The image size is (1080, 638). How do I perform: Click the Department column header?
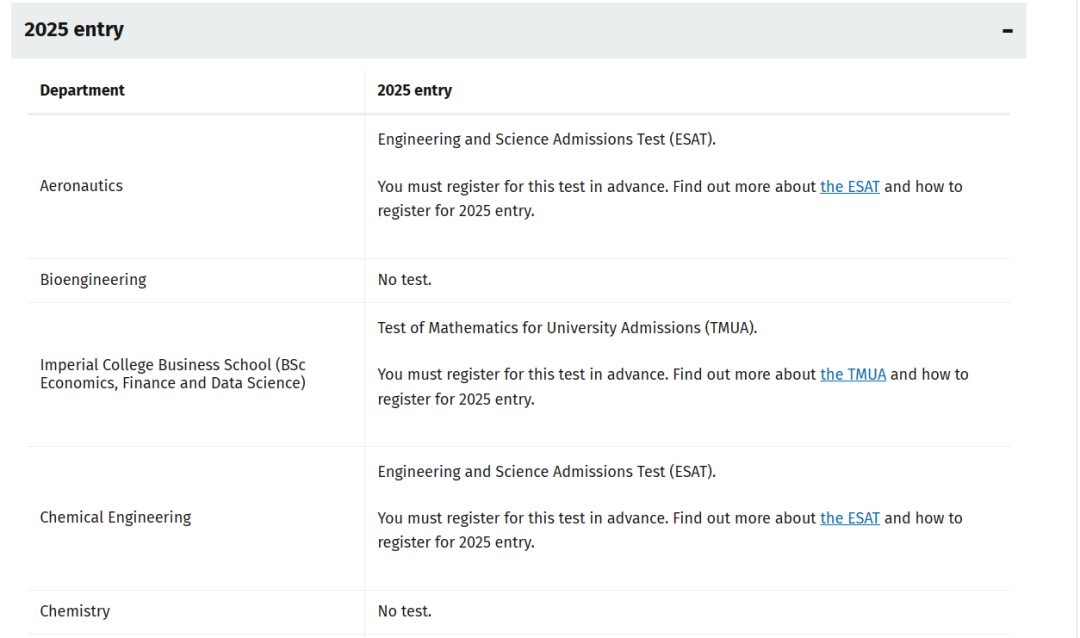82,90
